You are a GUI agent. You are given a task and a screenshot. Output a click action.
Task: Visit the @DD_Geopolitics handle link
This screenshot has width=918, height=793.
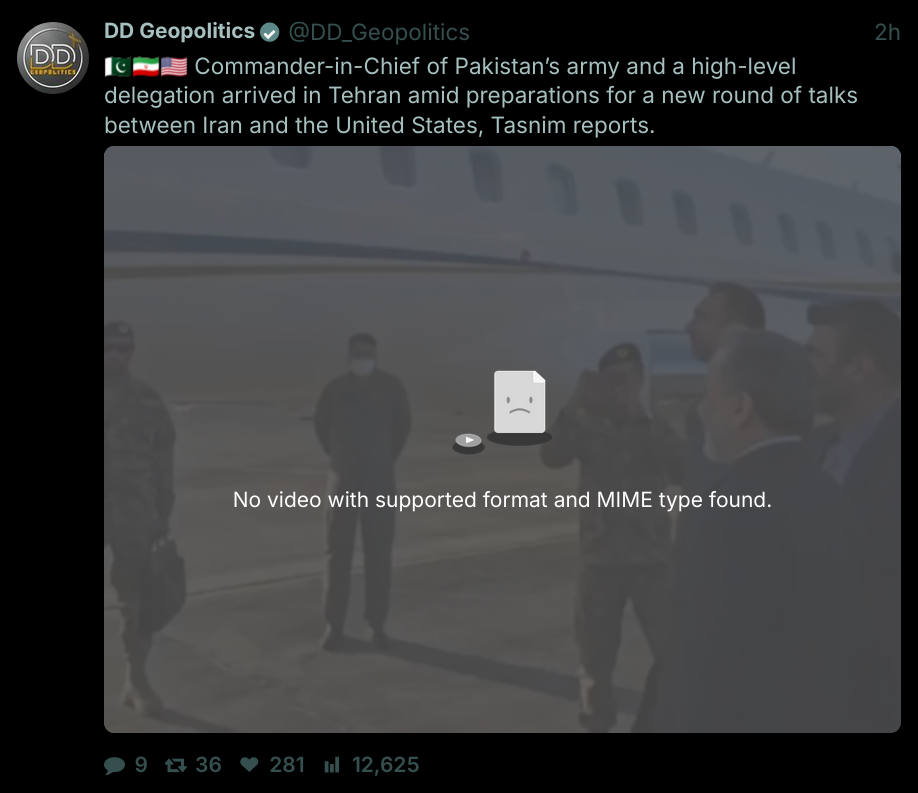(x=379, y=33)
